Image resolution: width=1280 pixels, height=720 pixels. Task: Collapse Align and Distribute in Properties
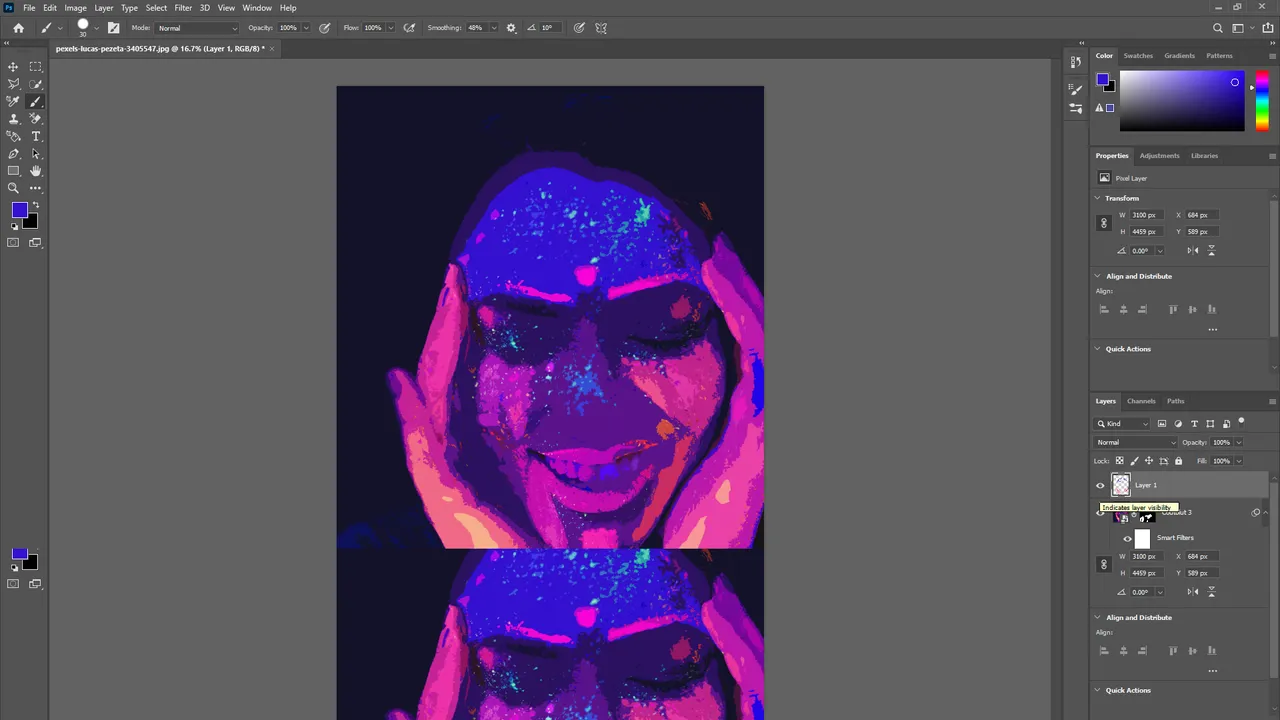pos(1098,276)
